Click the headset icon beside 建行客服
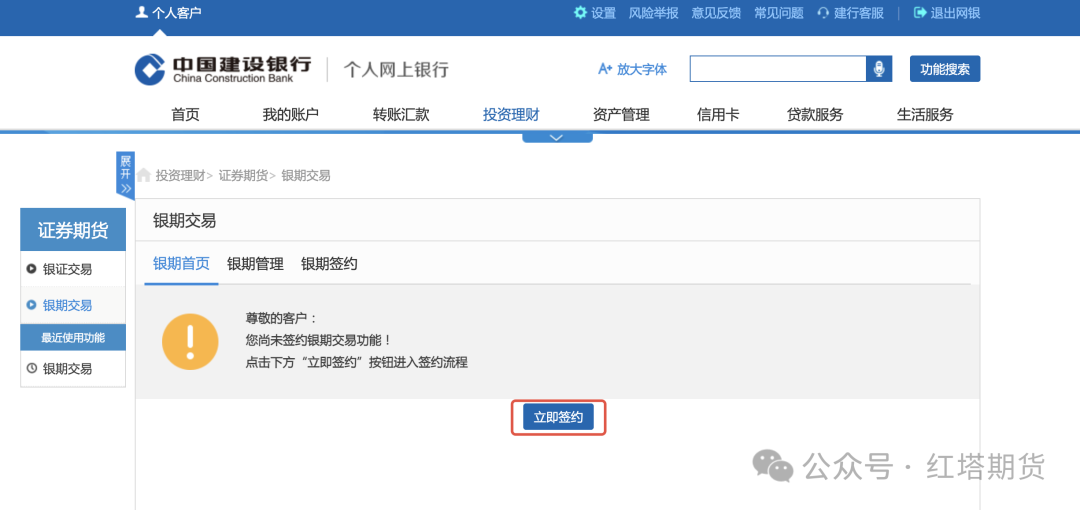 [822, 12]
